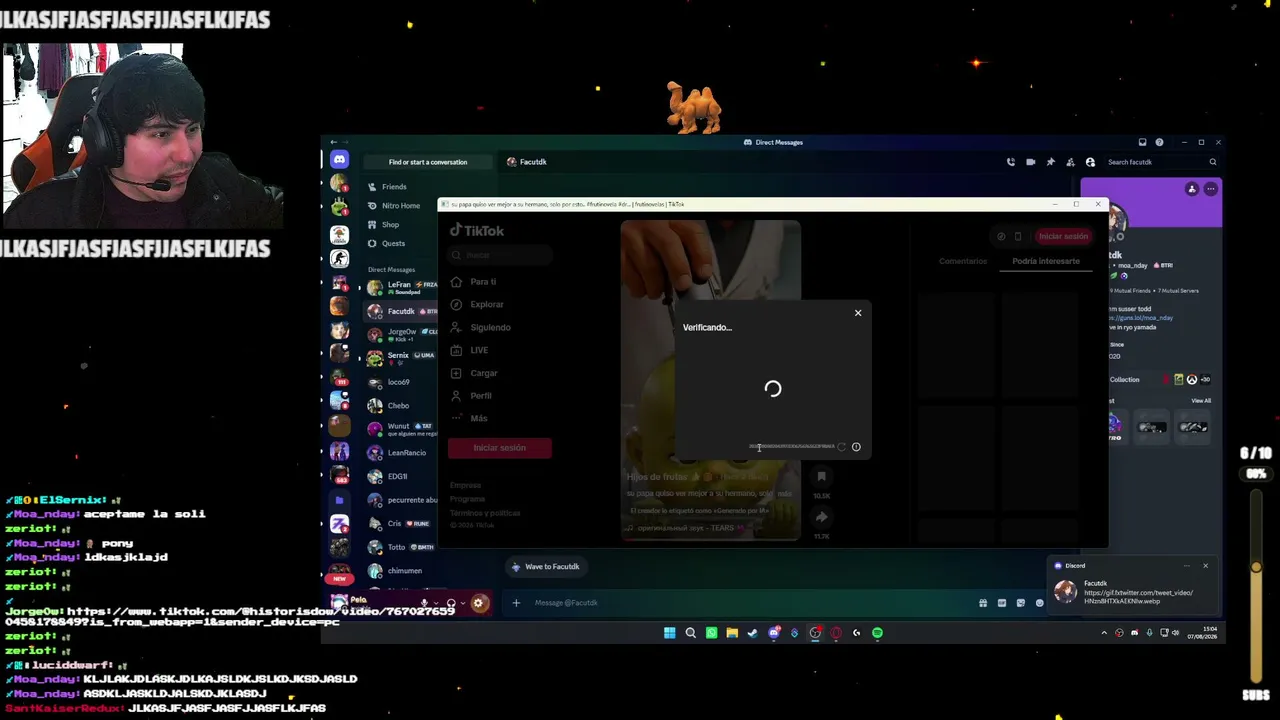Image resolution: width=1280 pixels, height=720 pixels.
Task: Open the guns.lol/moa_nday profile link
Action: [x=1141, y=318]
